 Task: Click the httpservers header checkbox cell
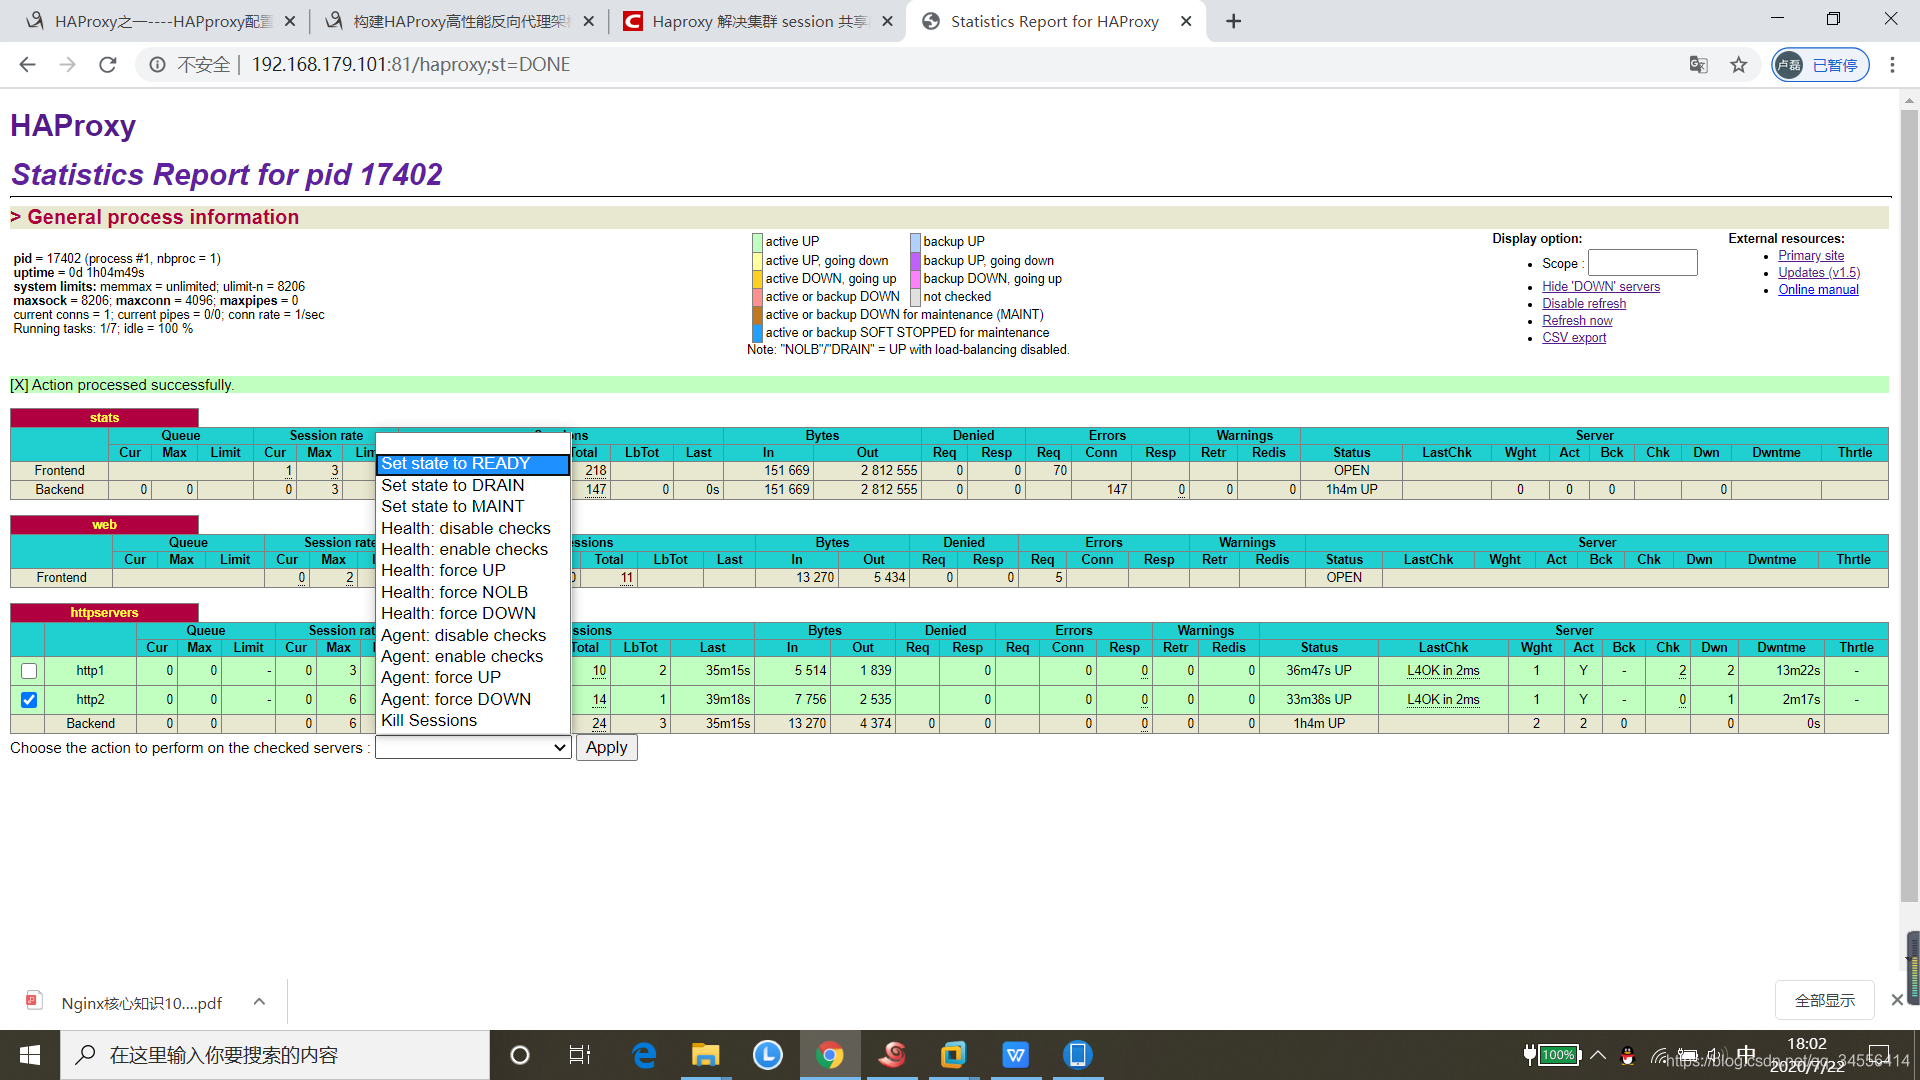(27, 639)
